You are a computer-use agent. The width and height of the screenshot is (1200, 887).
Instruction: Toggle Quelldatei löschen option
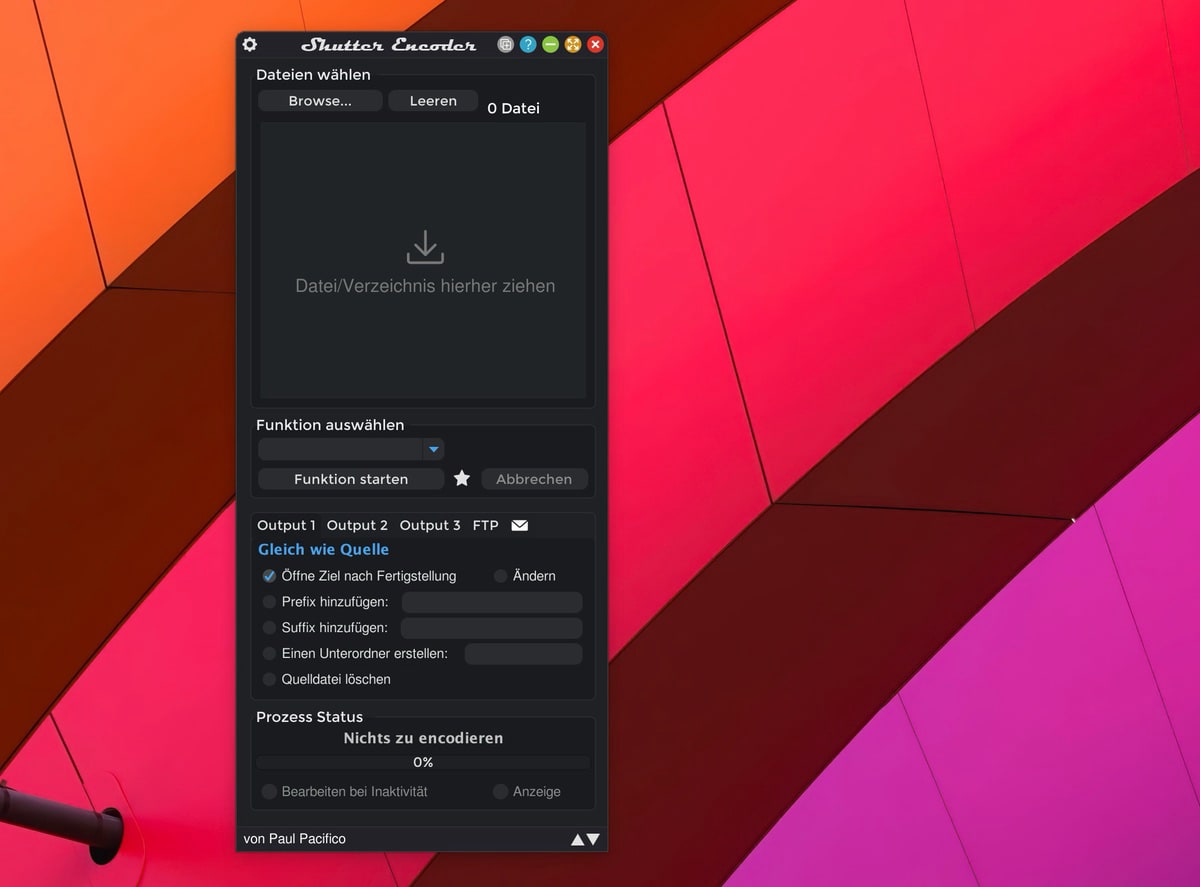tap(269, 679)
